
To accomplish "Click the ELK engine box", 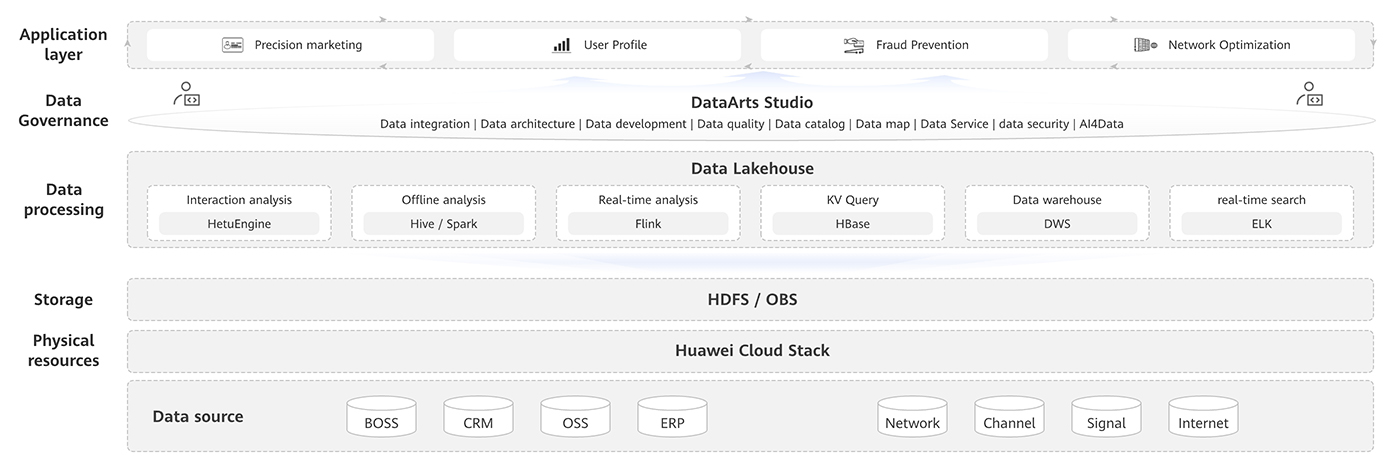I will pyautogui.click(x=1262, y=224).
